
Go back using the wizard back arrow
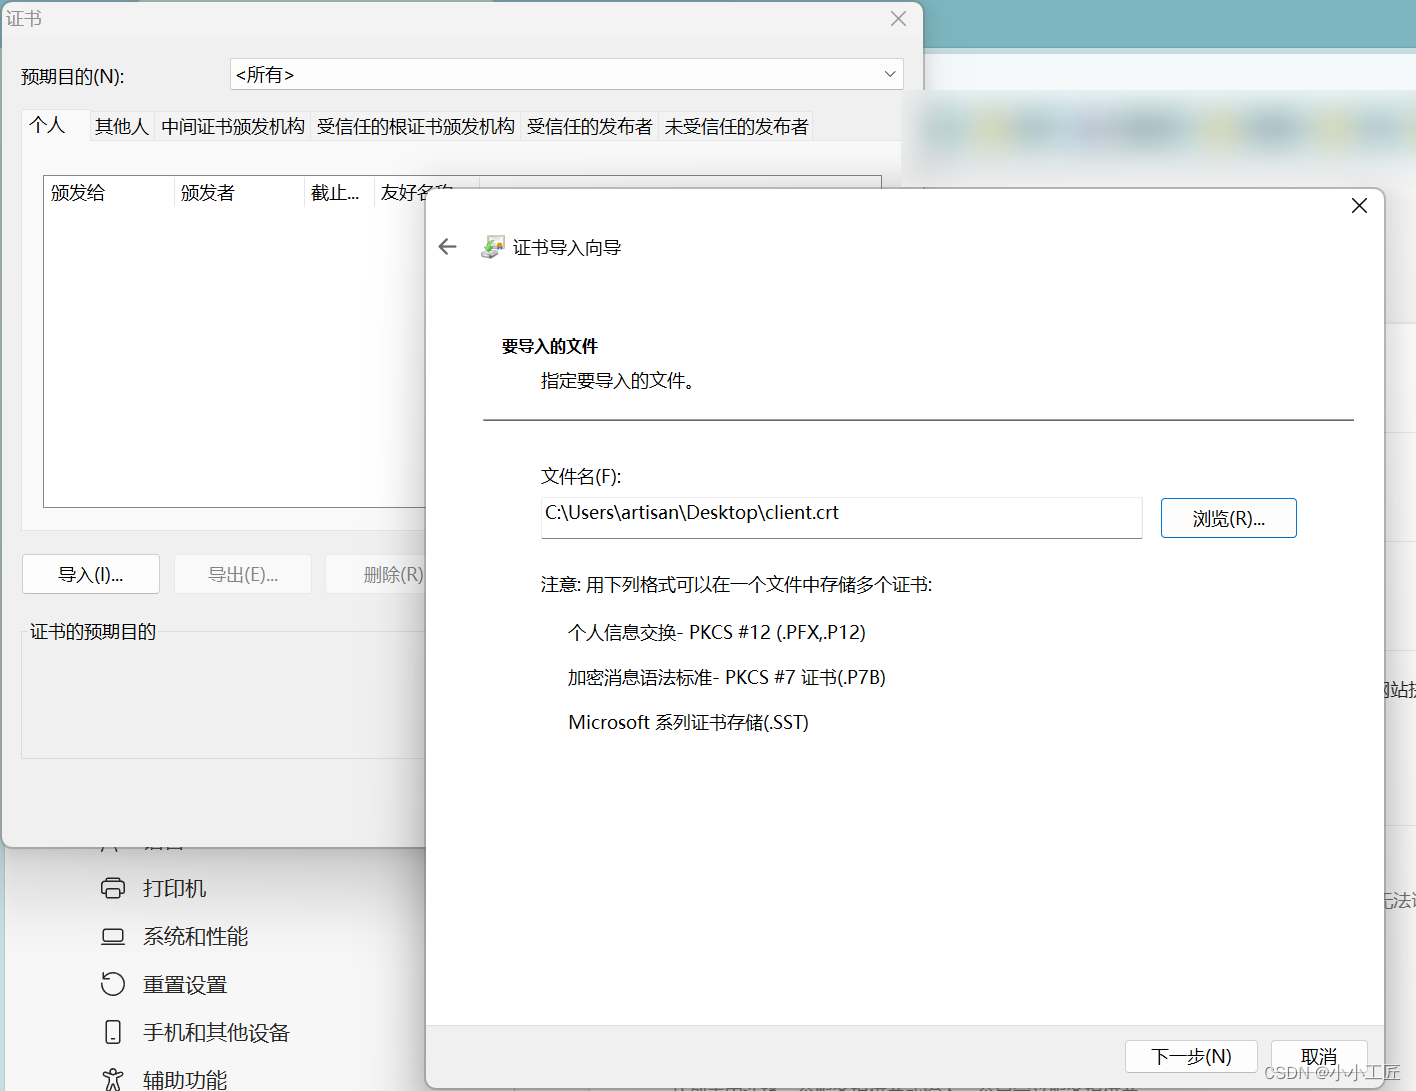point(447,247)
